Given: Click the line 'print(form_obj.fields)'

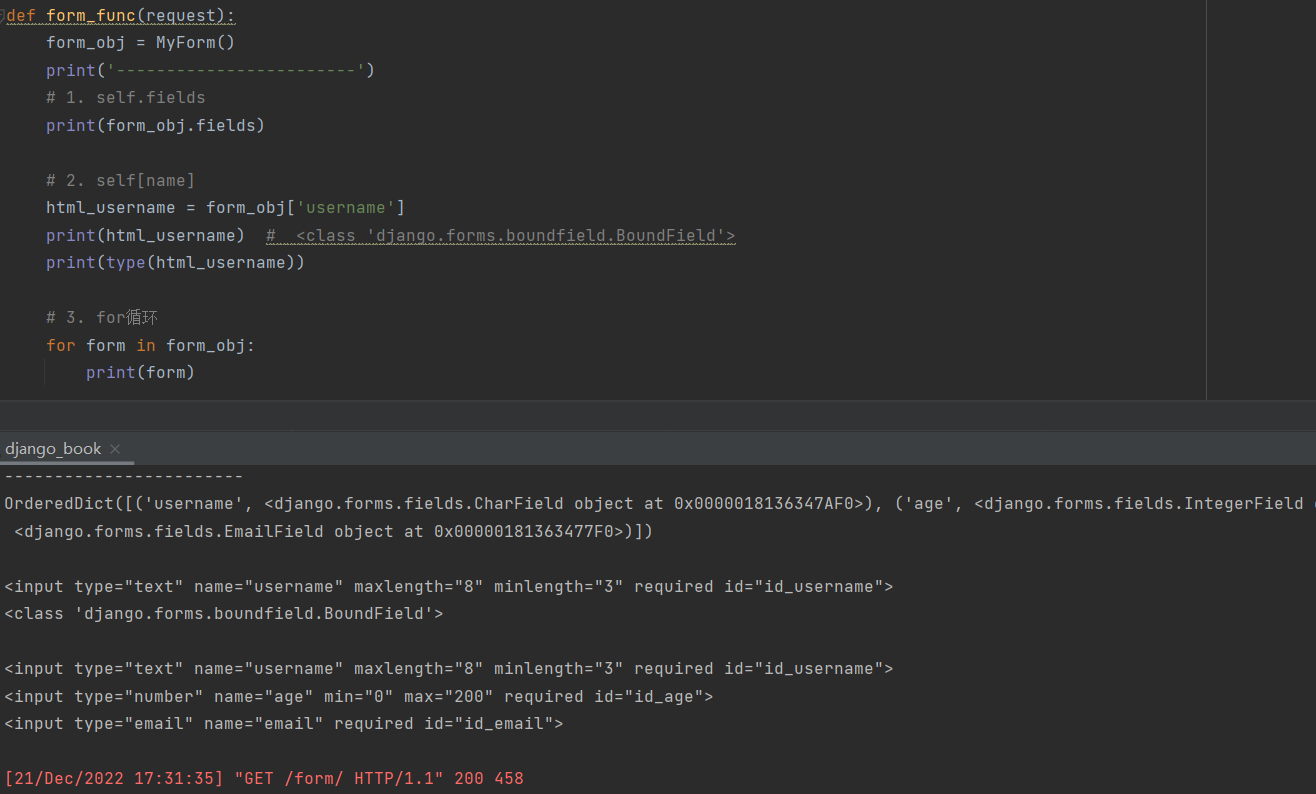Looking at the screenshot, I should coord(155,125).
